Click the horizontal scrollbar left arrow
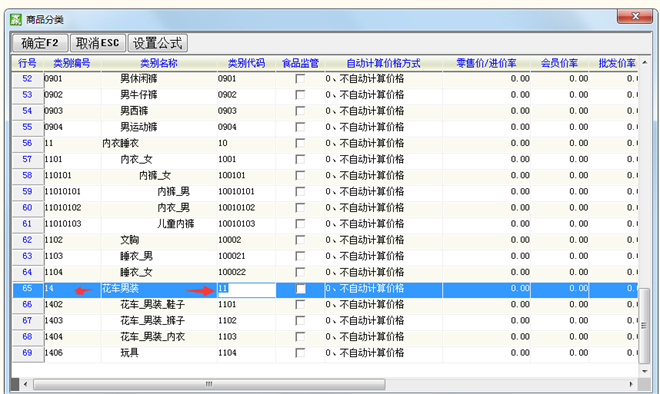This screenshot has height=394, width=660. 25,384
